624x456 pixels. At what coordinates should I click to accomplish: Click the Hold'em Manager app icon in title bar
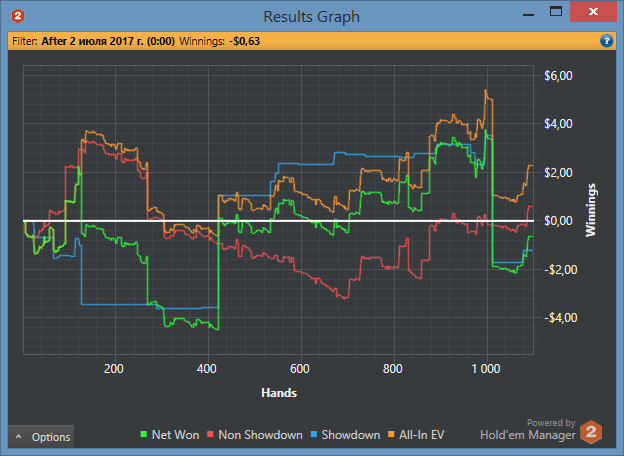[18, 16]
